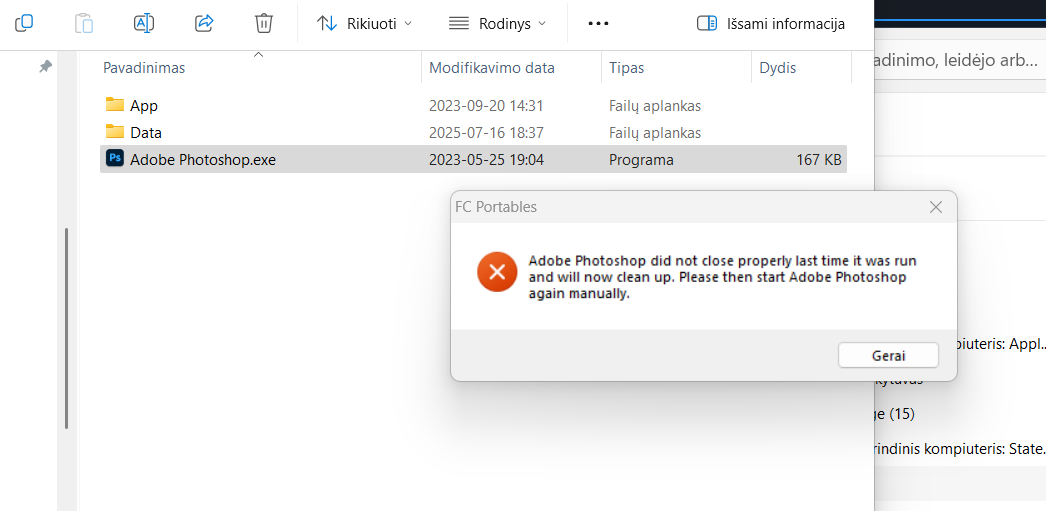The image size is (1046, 511).
Task: Click the red error icon in dialog
Action: click(497, 271)
